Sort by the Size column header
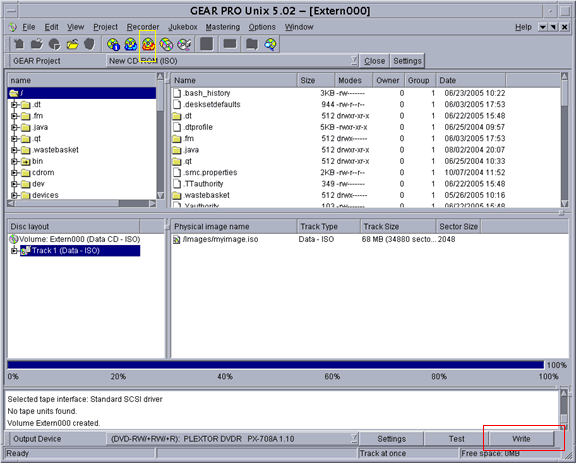Screen dimensions: 576x463 pyautogui.click(x=316, y=80)
